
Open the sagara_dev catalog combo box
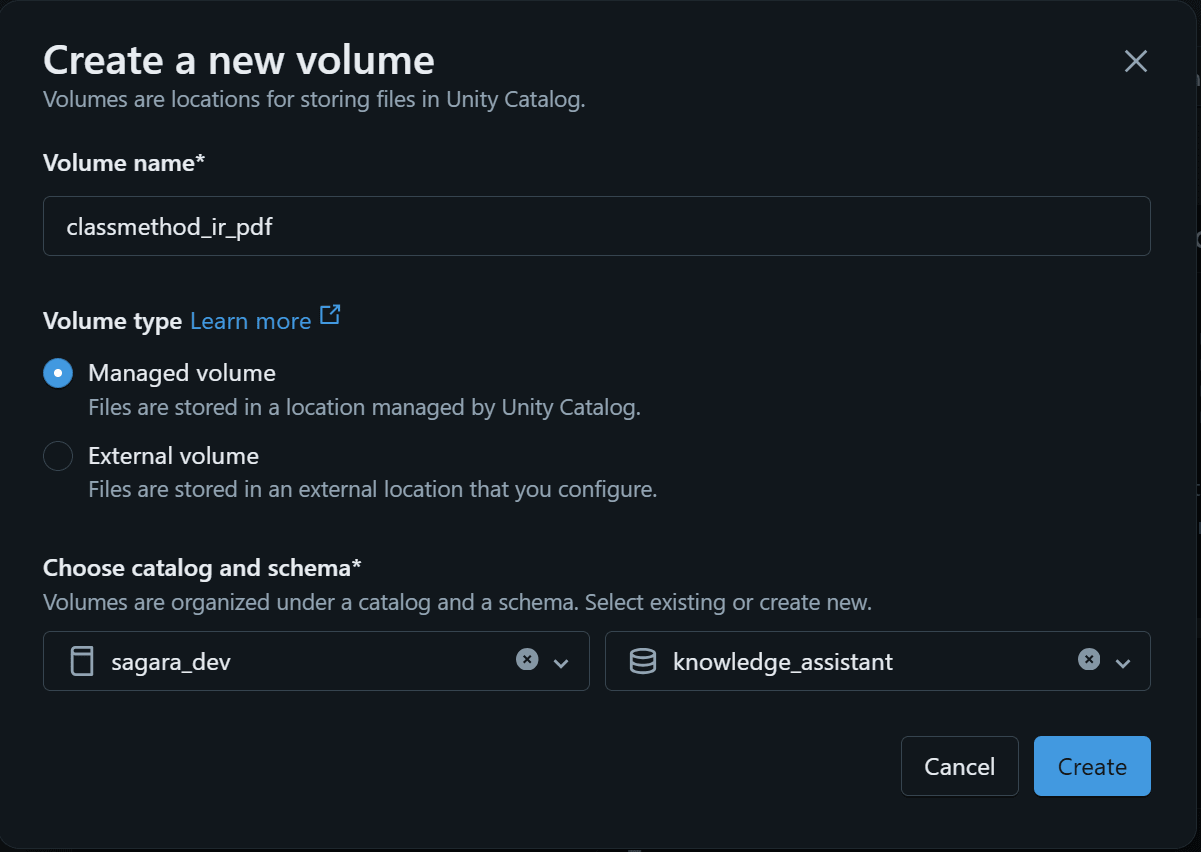point(300,661)
